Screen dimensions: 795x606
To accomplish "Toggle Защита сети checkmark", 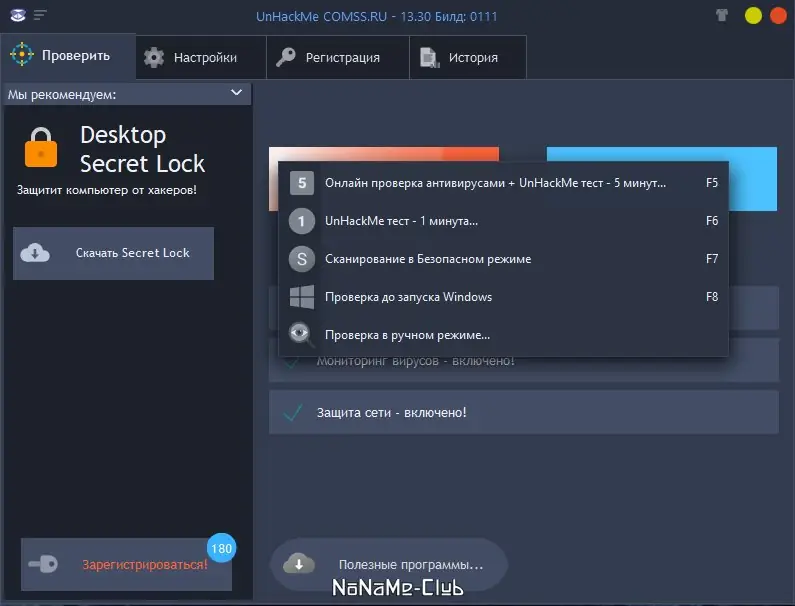I will pos(293,412).
